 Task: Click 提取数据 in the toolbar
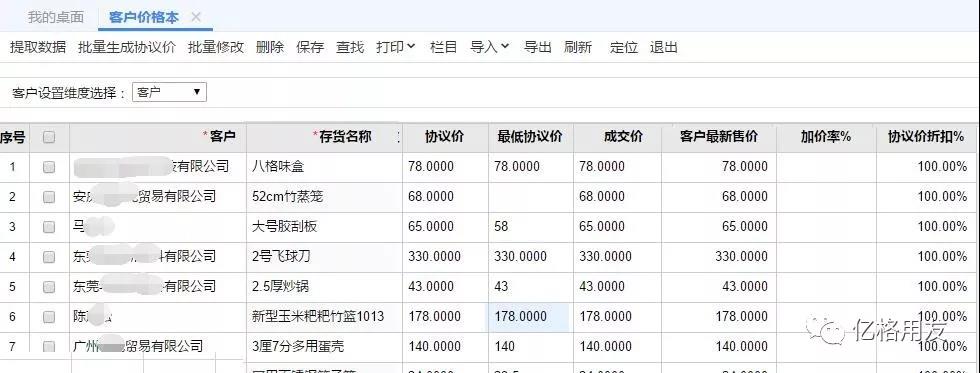pos(38,47)
